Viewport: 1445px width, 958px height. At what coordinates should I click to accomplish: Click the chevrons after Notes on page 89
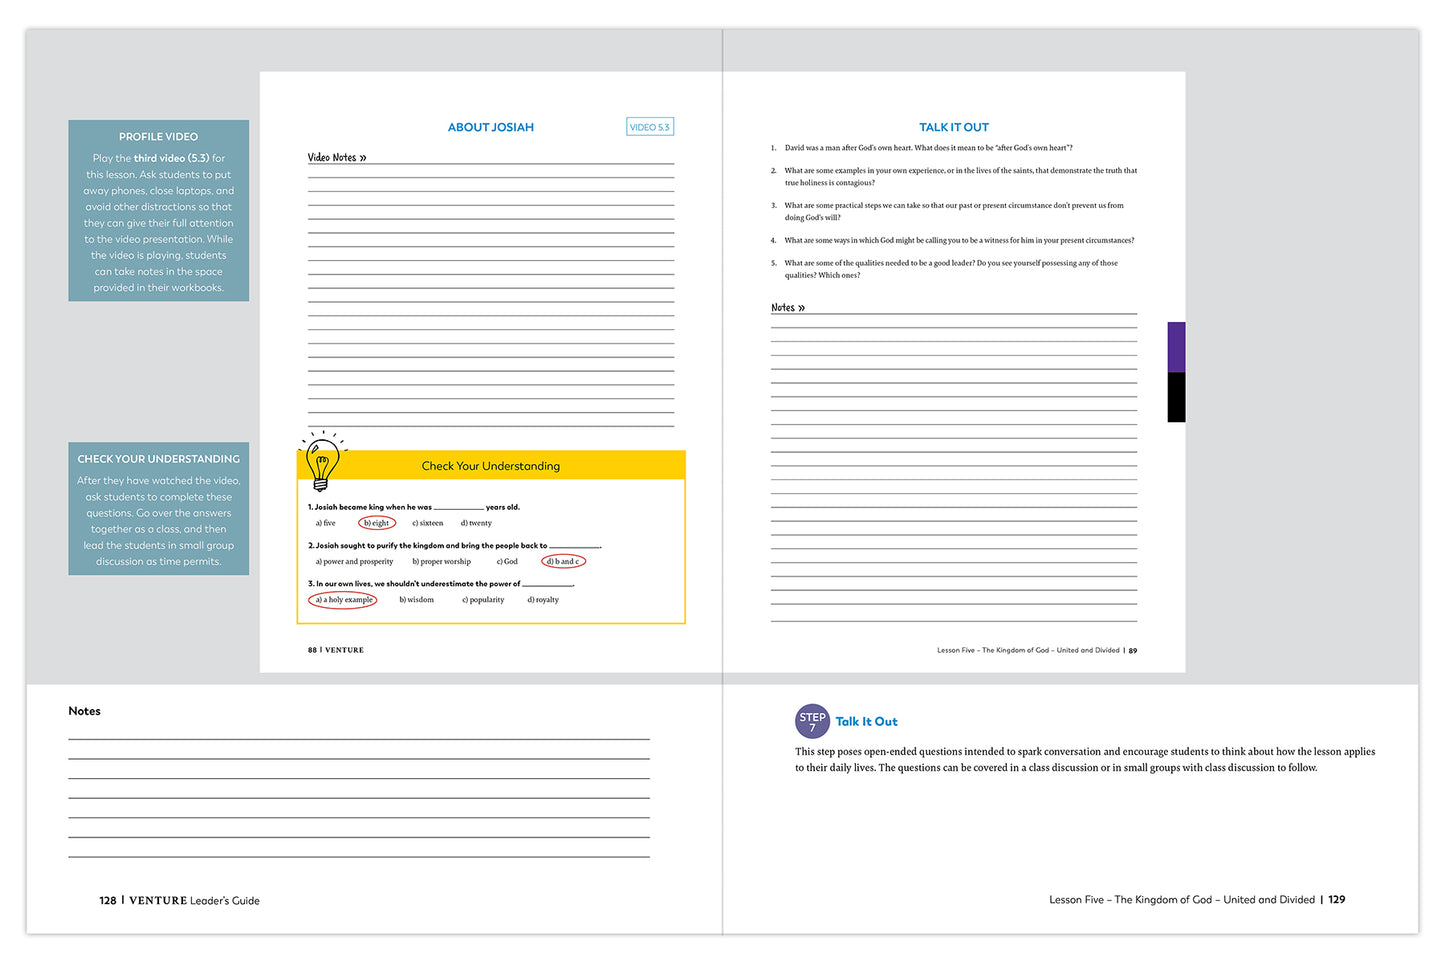(801, 308)
